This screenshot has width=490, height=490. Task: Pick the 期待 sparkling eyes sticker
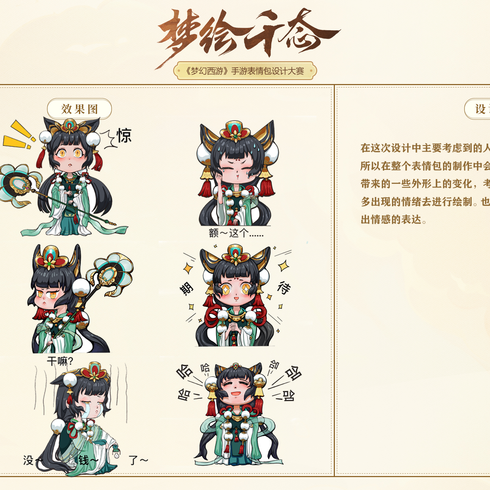pos(236,296)
